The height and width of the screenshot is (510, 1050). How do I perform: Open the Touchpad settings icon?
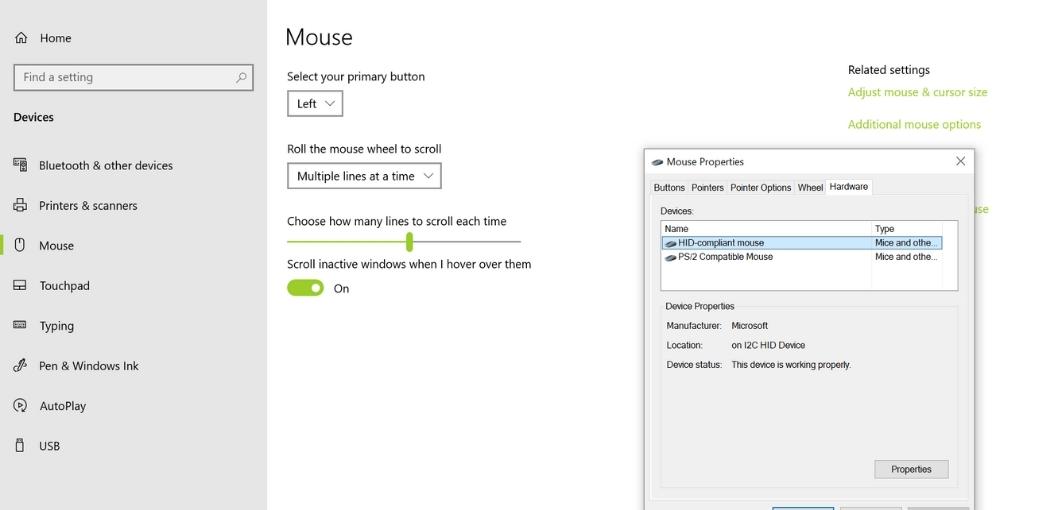pos(20,285)
